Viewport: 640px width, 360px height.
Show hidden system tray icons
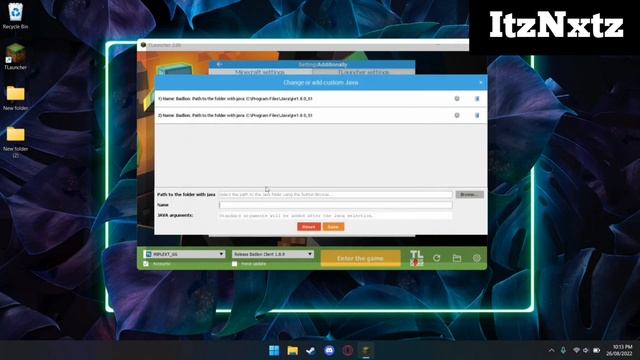click(551, 351)
